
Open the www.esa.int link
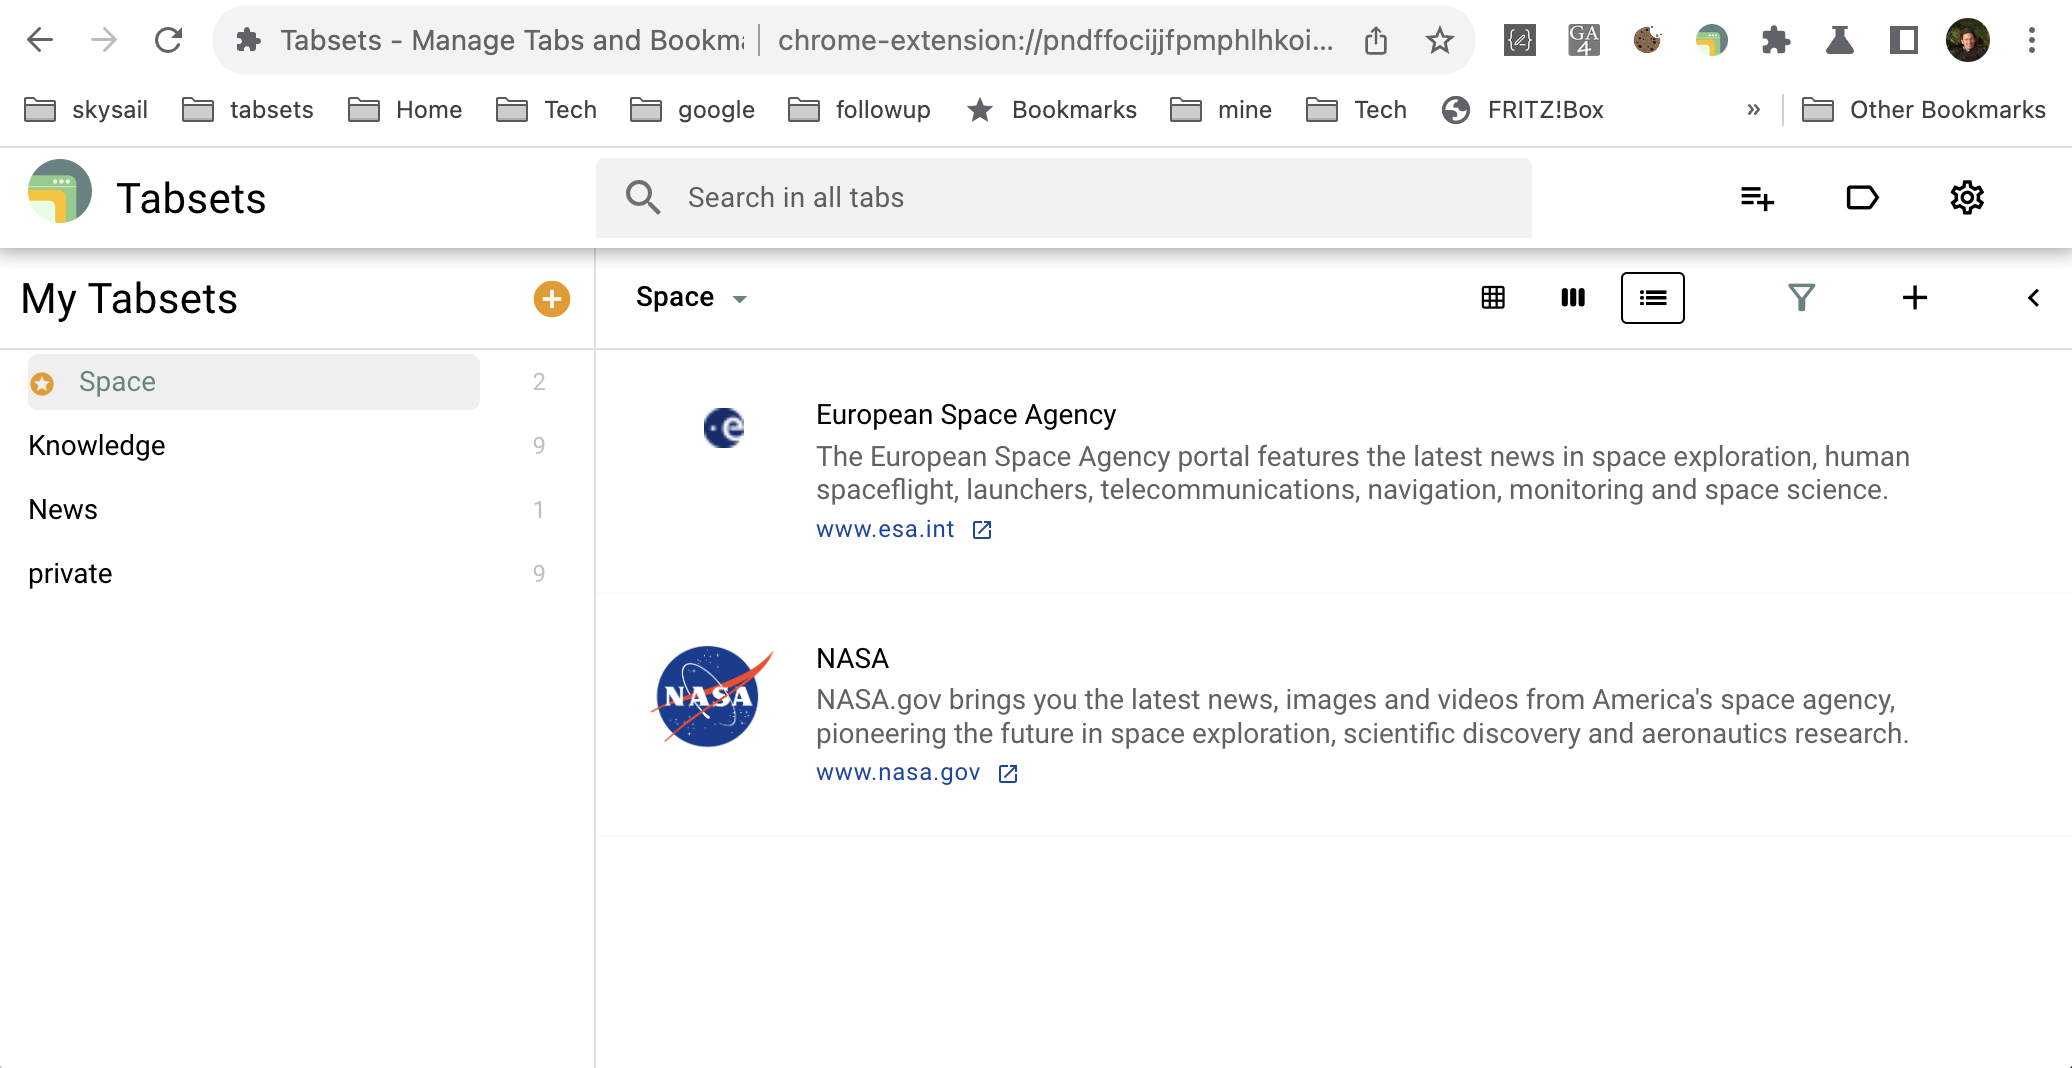pyautogui.click(x=885, y=530)
